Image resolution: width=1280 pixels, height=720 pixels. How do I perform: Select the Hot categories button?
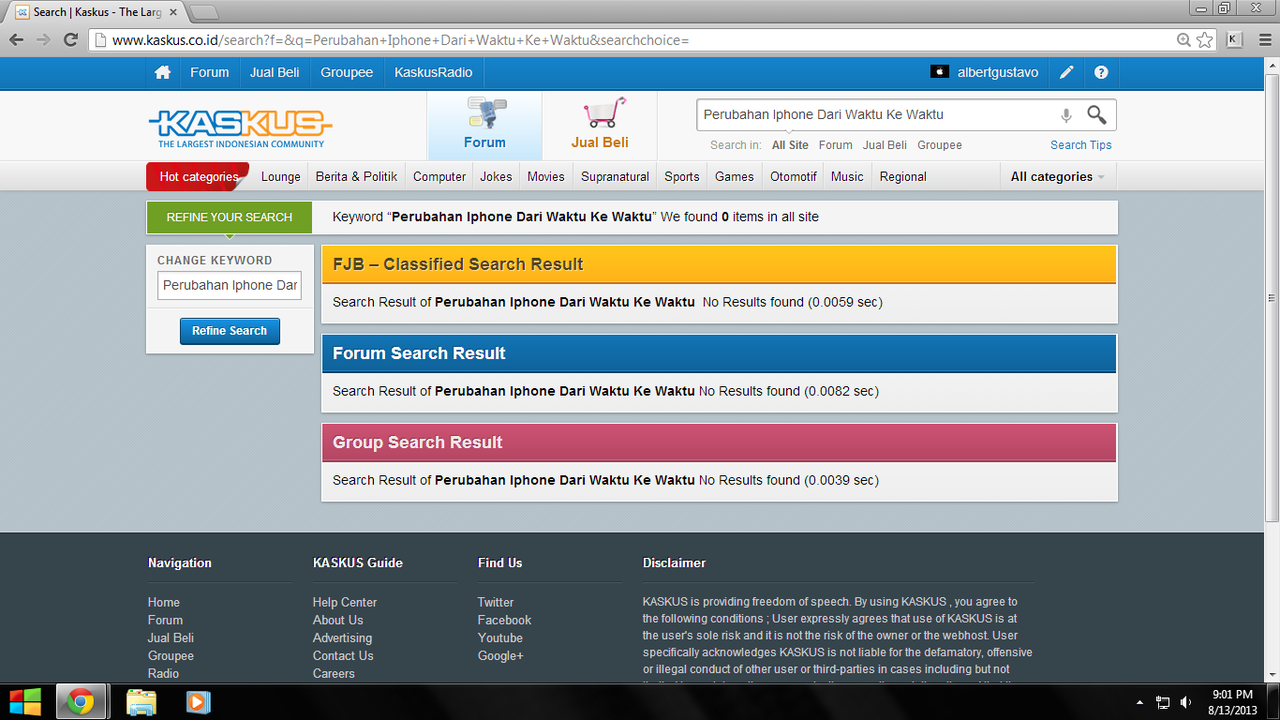(198, 177)
